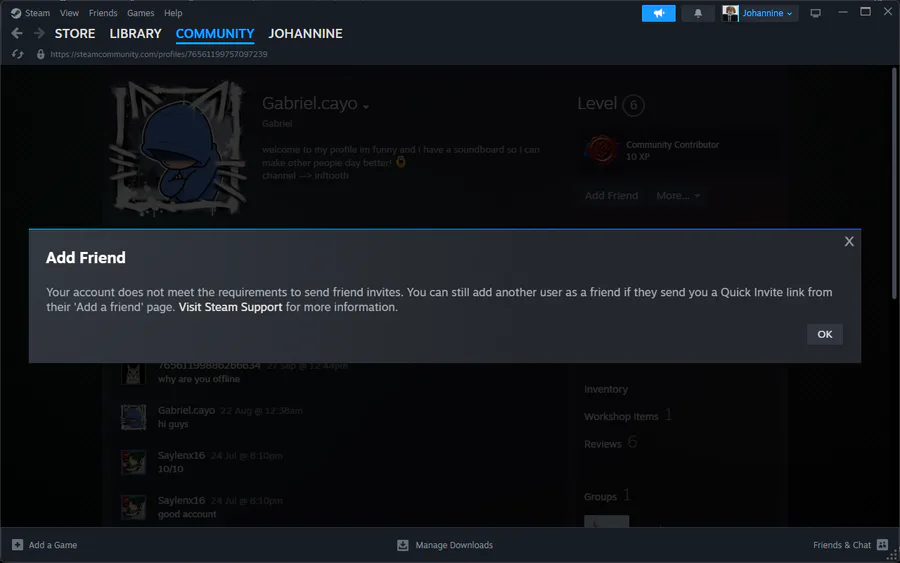The width and height of the screenshot is (900, 563).
Task: Navigate forward with the right arrow
Action: pos(39,33)
